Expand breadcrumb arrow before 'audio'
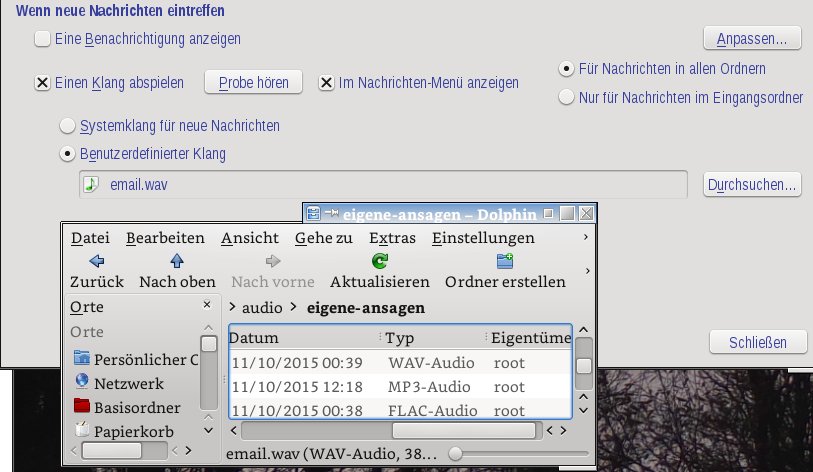The height and width of the screenshot is (472, 813). pos(233,308)
